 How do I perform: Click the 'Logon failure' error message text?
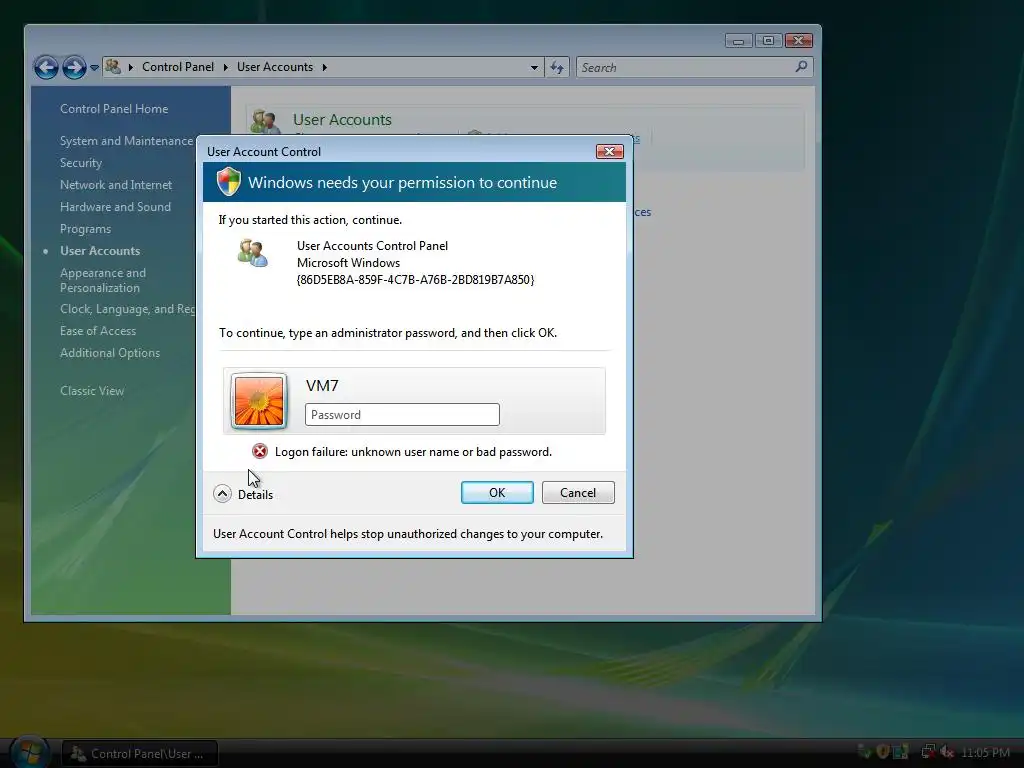click(x=413, y=452)
